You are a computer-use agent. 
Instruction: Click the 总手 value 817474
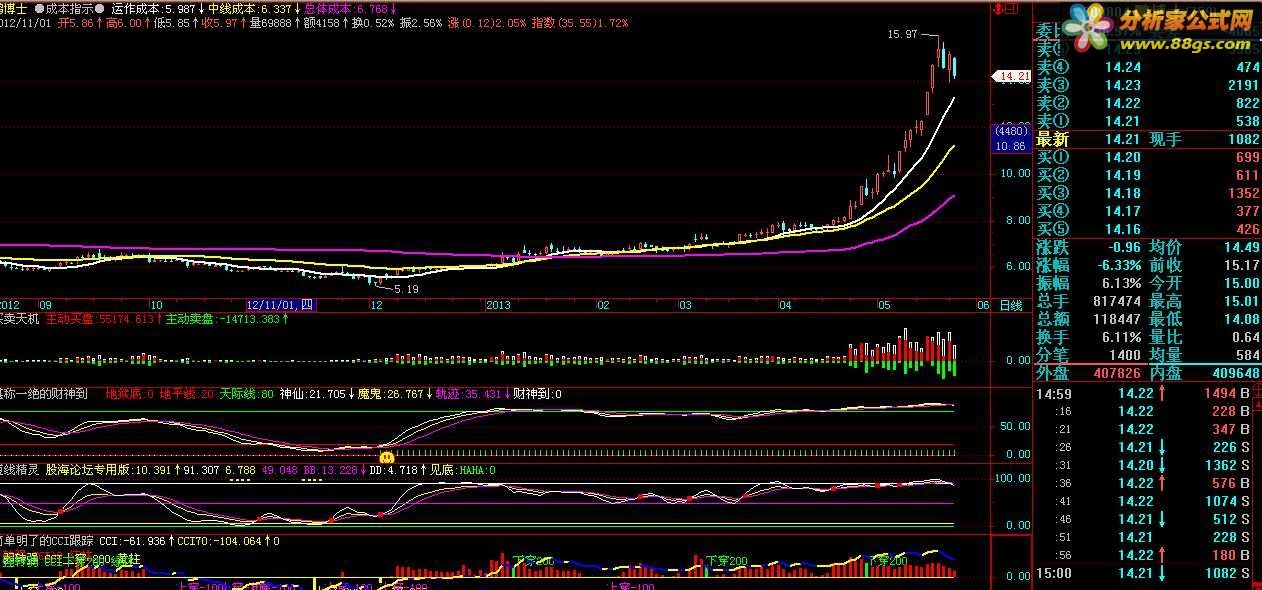tap(1116, 301)
